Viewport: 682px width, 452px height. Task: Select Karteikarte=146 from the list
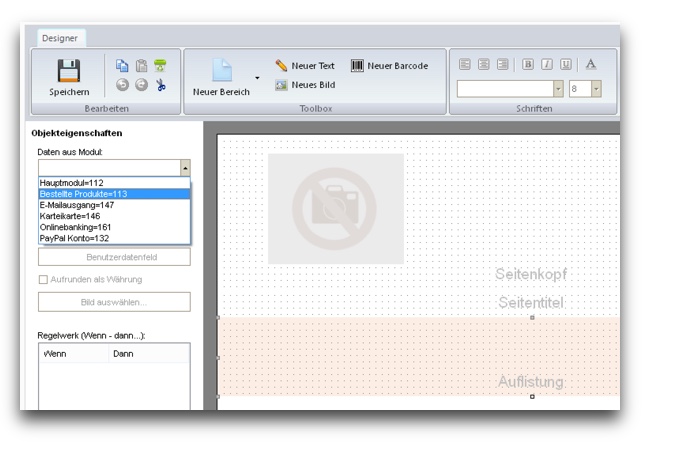coord(114,216)
